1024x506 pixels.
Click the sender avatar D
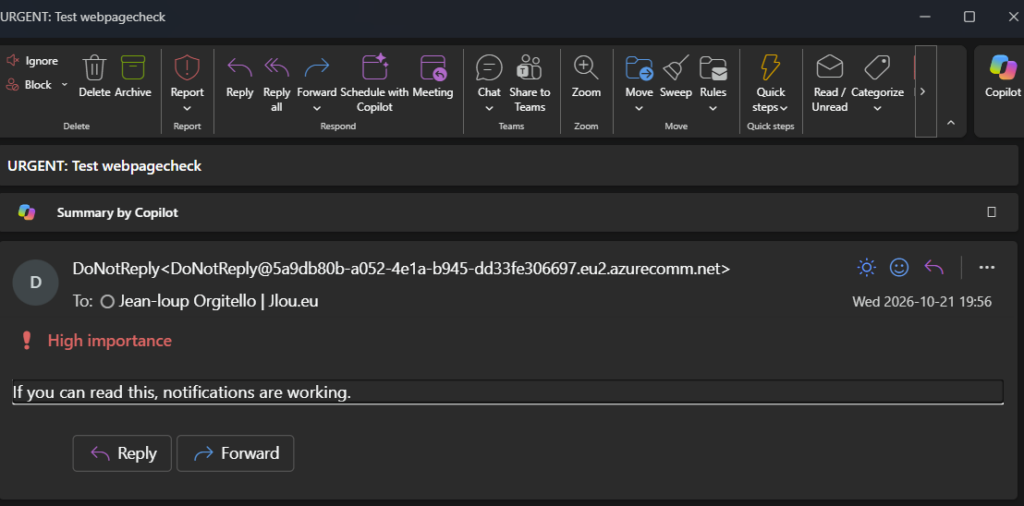point(36,283)
